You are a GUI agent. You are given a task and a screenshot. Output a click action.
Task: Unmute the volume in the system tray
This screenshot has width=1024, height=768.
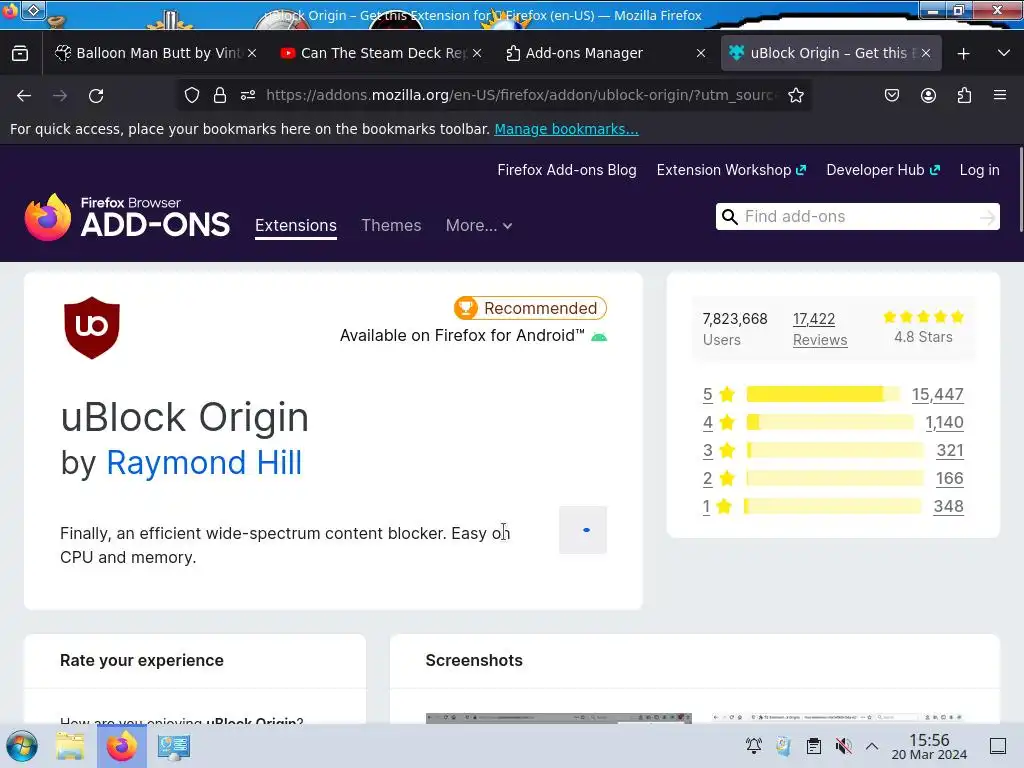843,746
